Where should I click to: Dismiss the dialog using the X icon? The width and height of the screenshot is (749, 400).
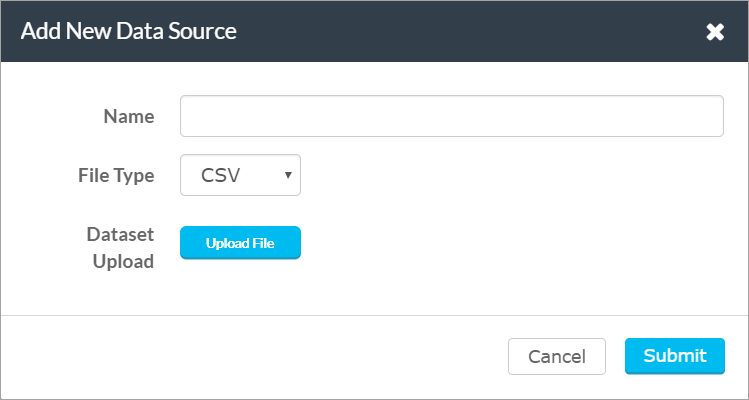pos(715,32)
